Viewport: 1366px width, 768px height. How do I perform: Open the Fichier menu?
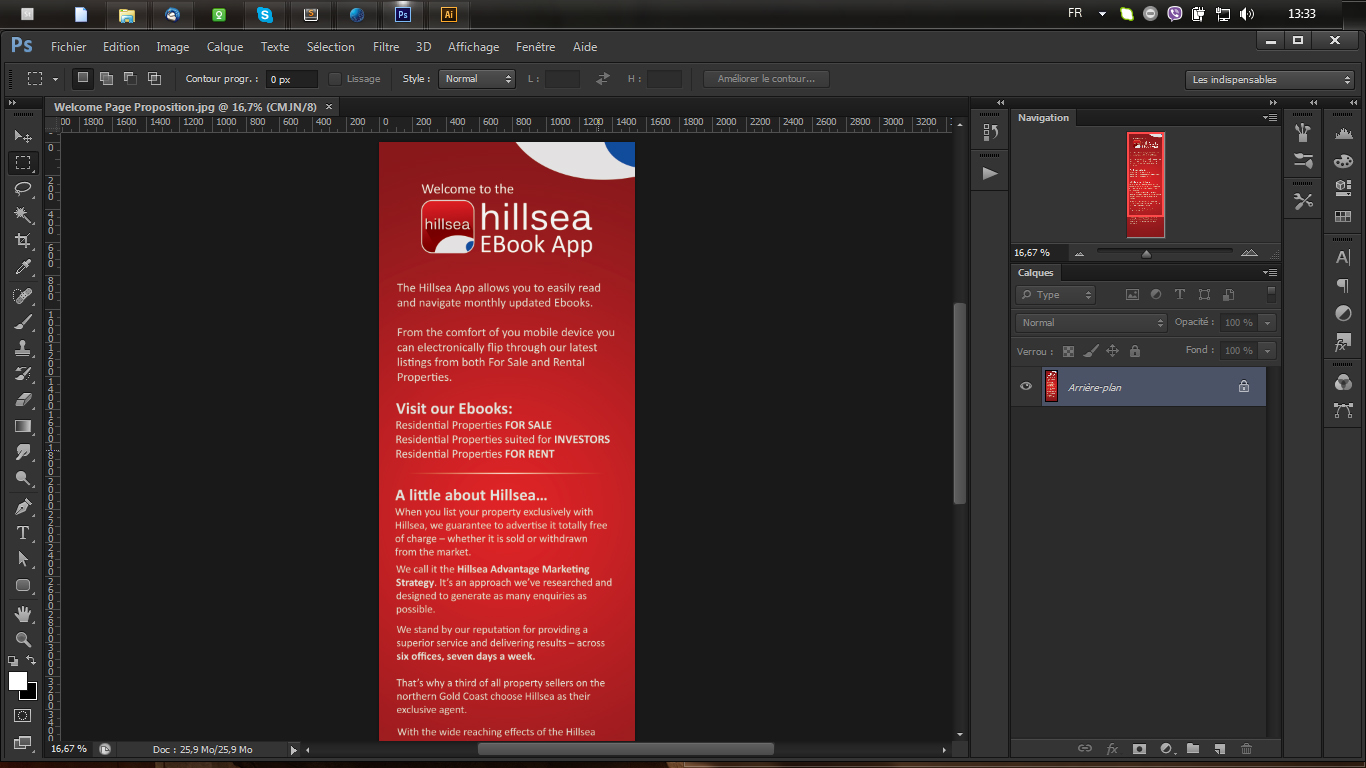tap(69, 47)
